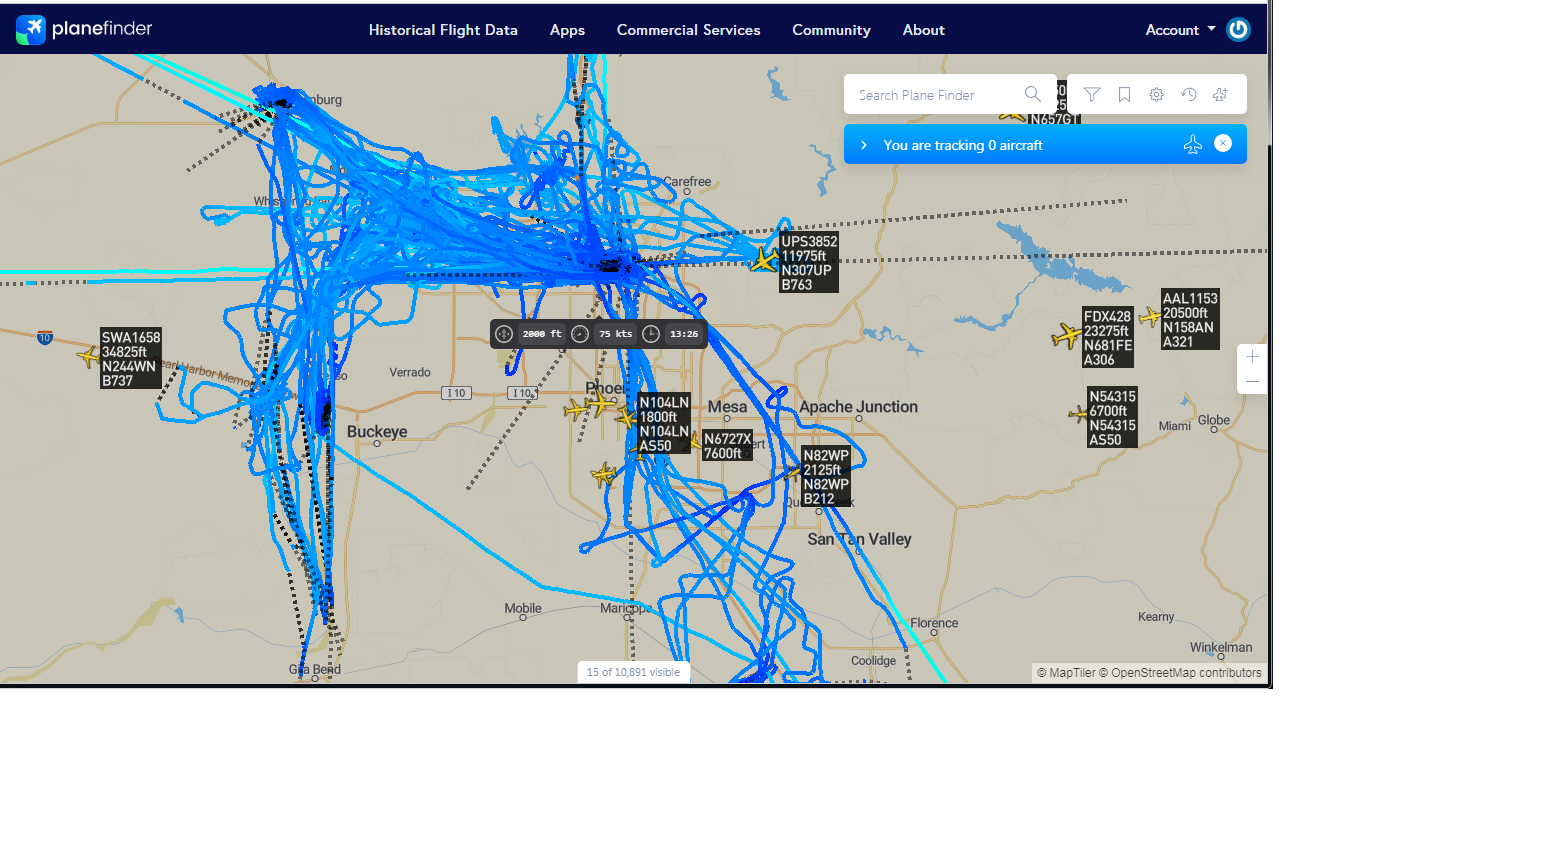Click the Verrado map label

(410, 372)
